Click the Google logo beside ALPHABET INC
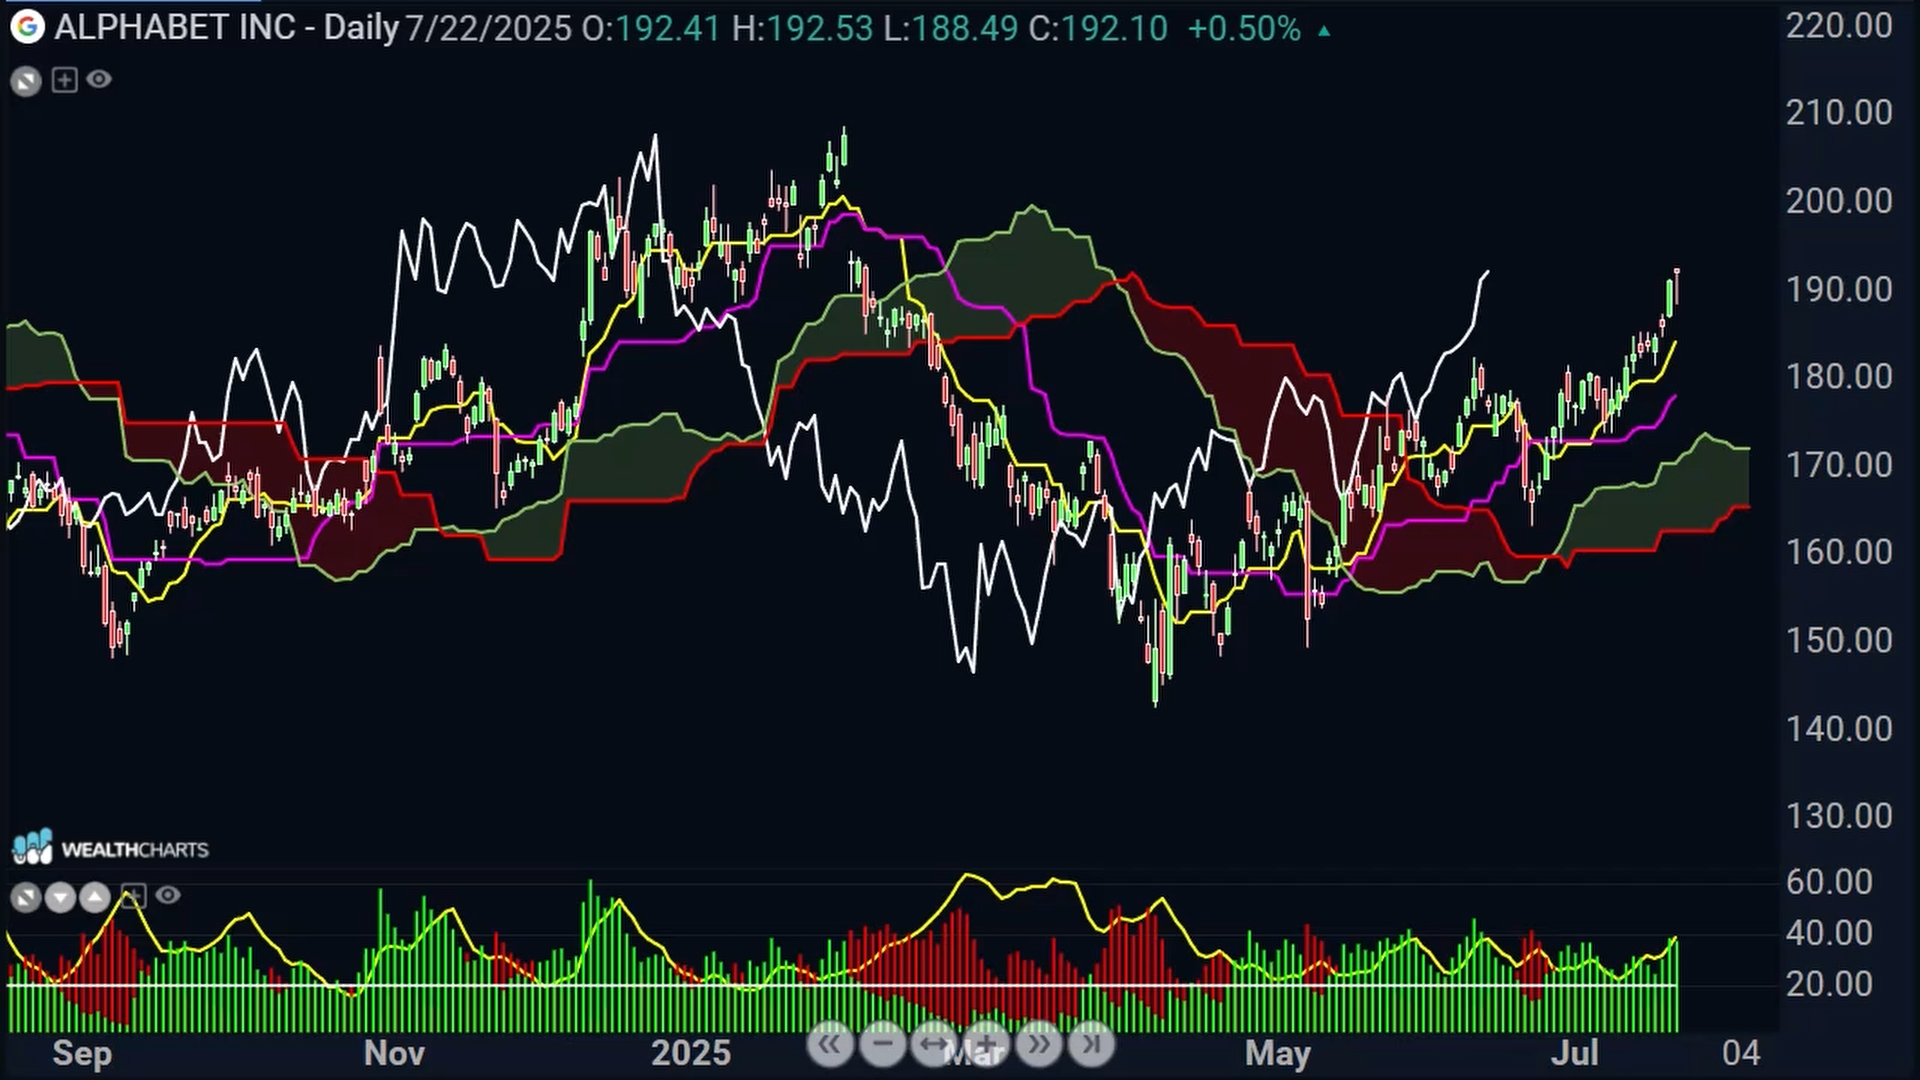The width and height of the screenshot is (1920, 1080). [x=27, y=27]
